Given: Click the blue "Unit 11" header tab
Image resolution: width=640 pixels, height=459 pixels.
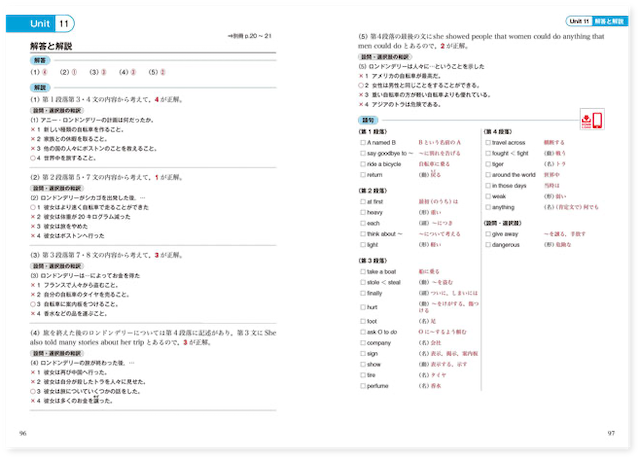Looking at the screenshot, I should pos(40,24).
